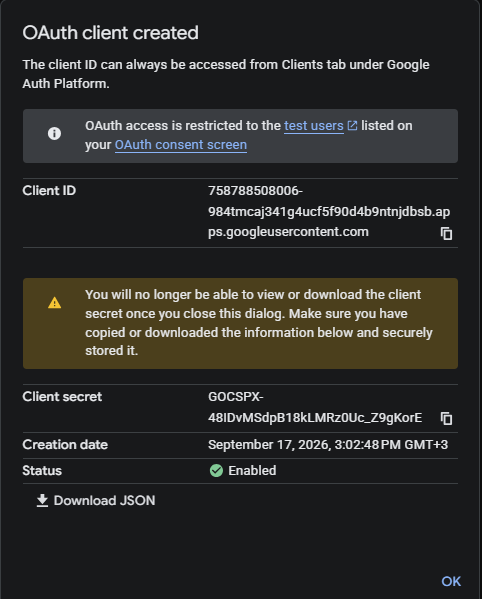Click the Client ID value text
Image resolution: width=482 pixels, height=599 pixels.
pos(329,211)
